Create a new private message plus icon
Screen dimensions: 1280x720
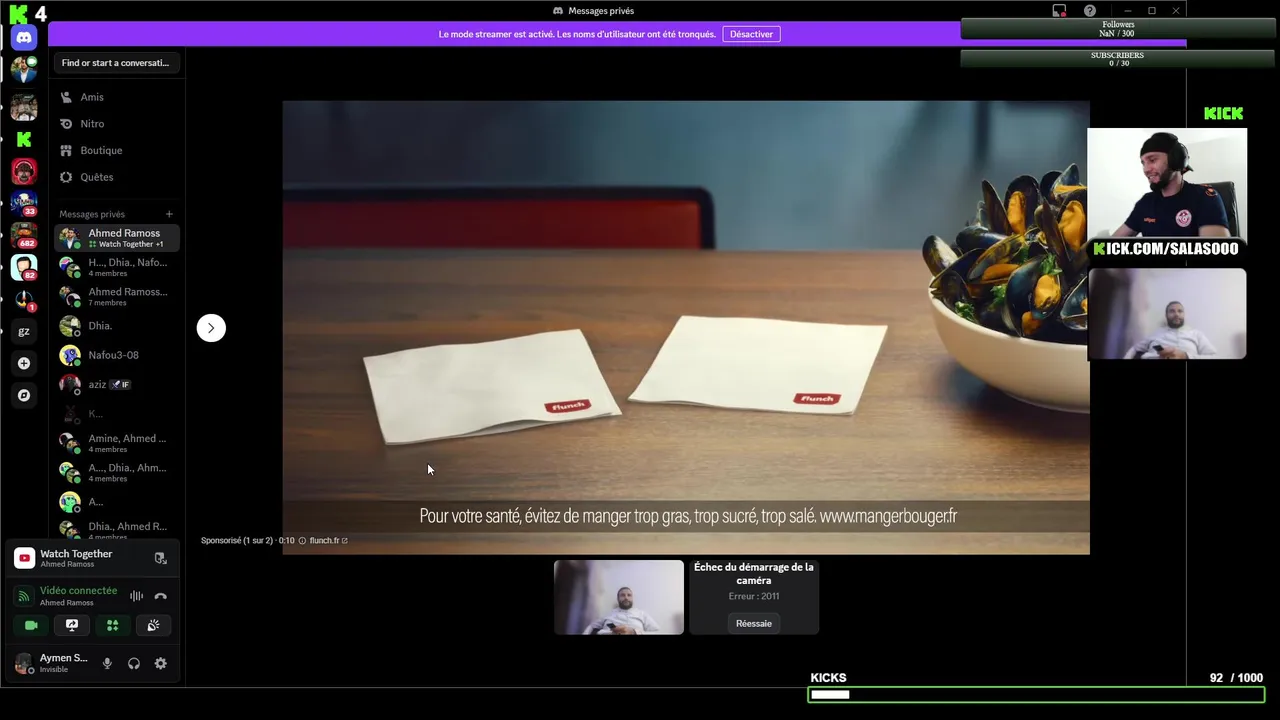point(169,214)
